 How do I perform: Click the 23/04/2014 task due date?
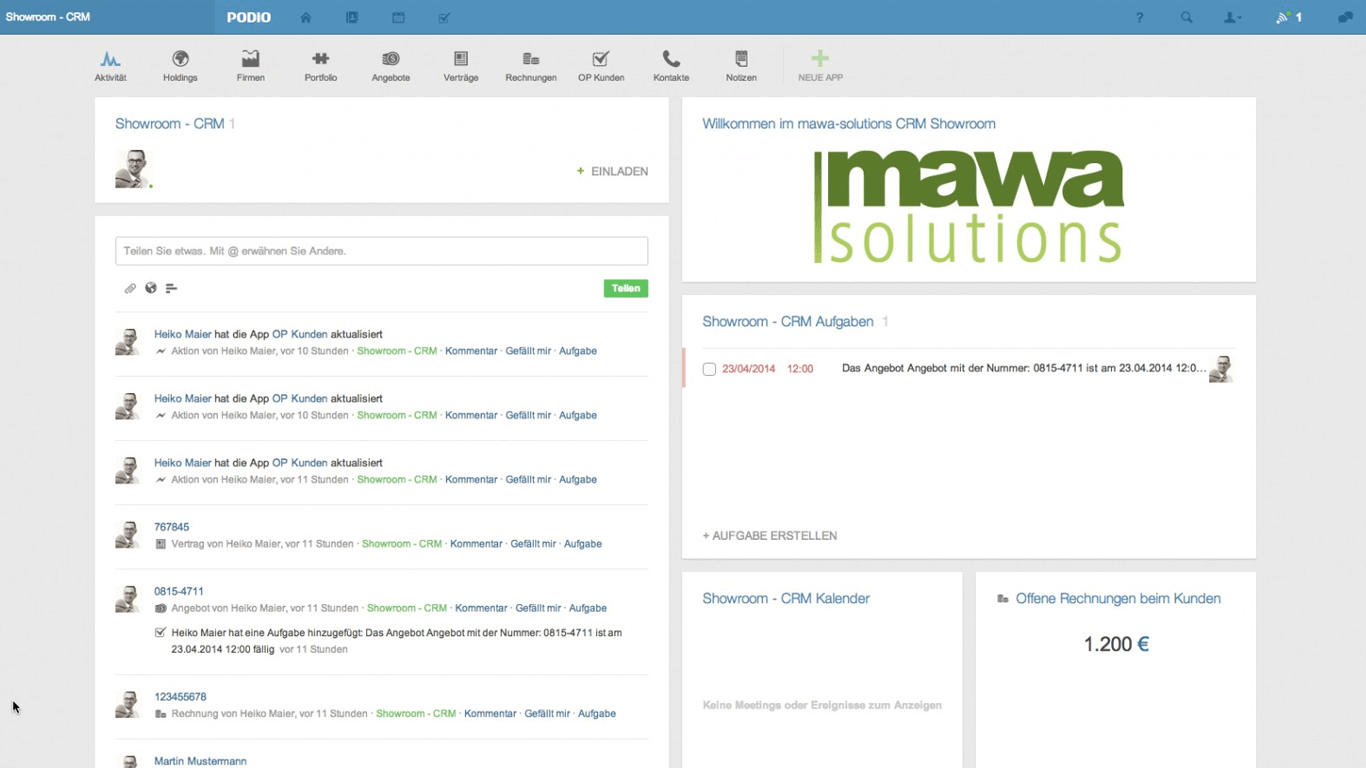(x=749, y=369)
